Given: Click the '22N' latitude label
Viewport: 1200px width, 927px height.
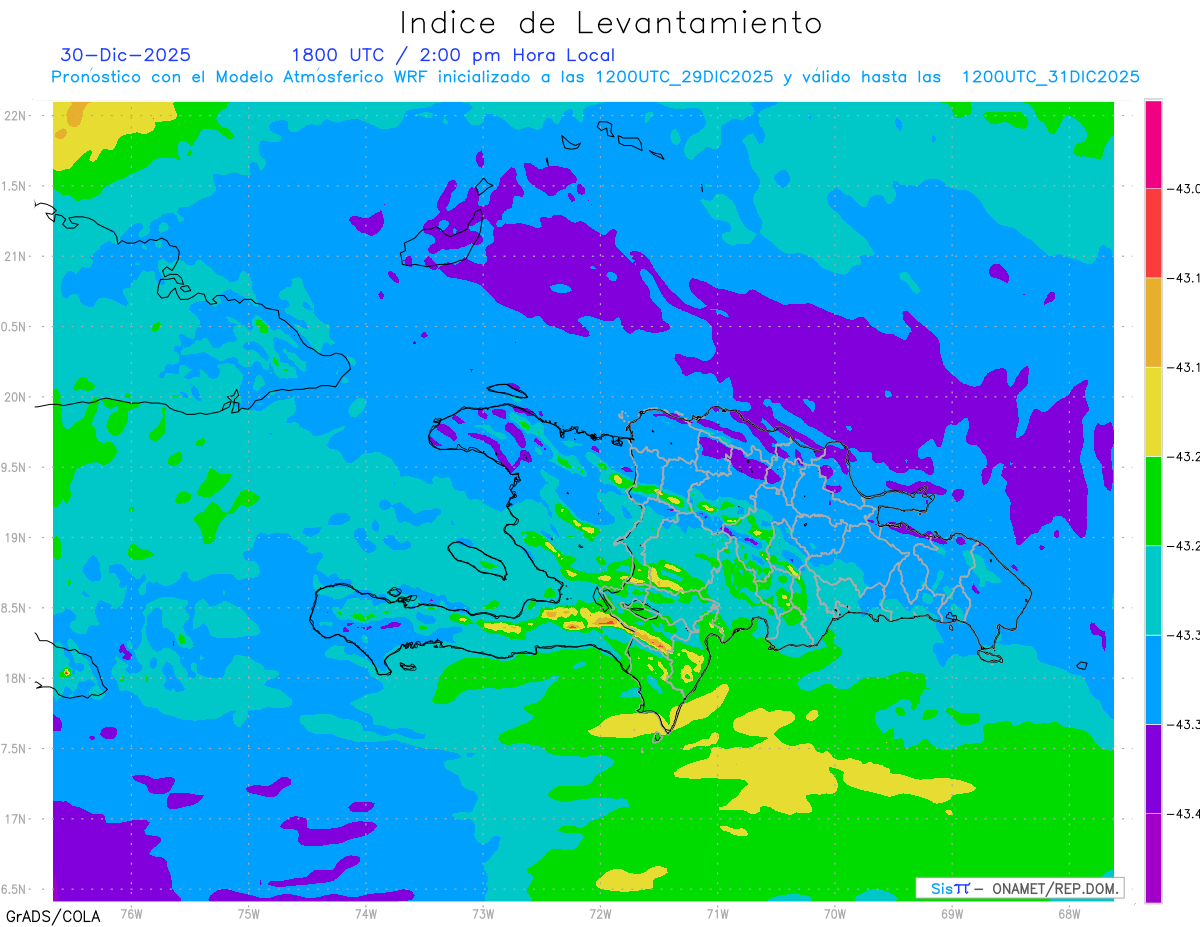Looking at the screenshot, I should (x=16, y=116).
